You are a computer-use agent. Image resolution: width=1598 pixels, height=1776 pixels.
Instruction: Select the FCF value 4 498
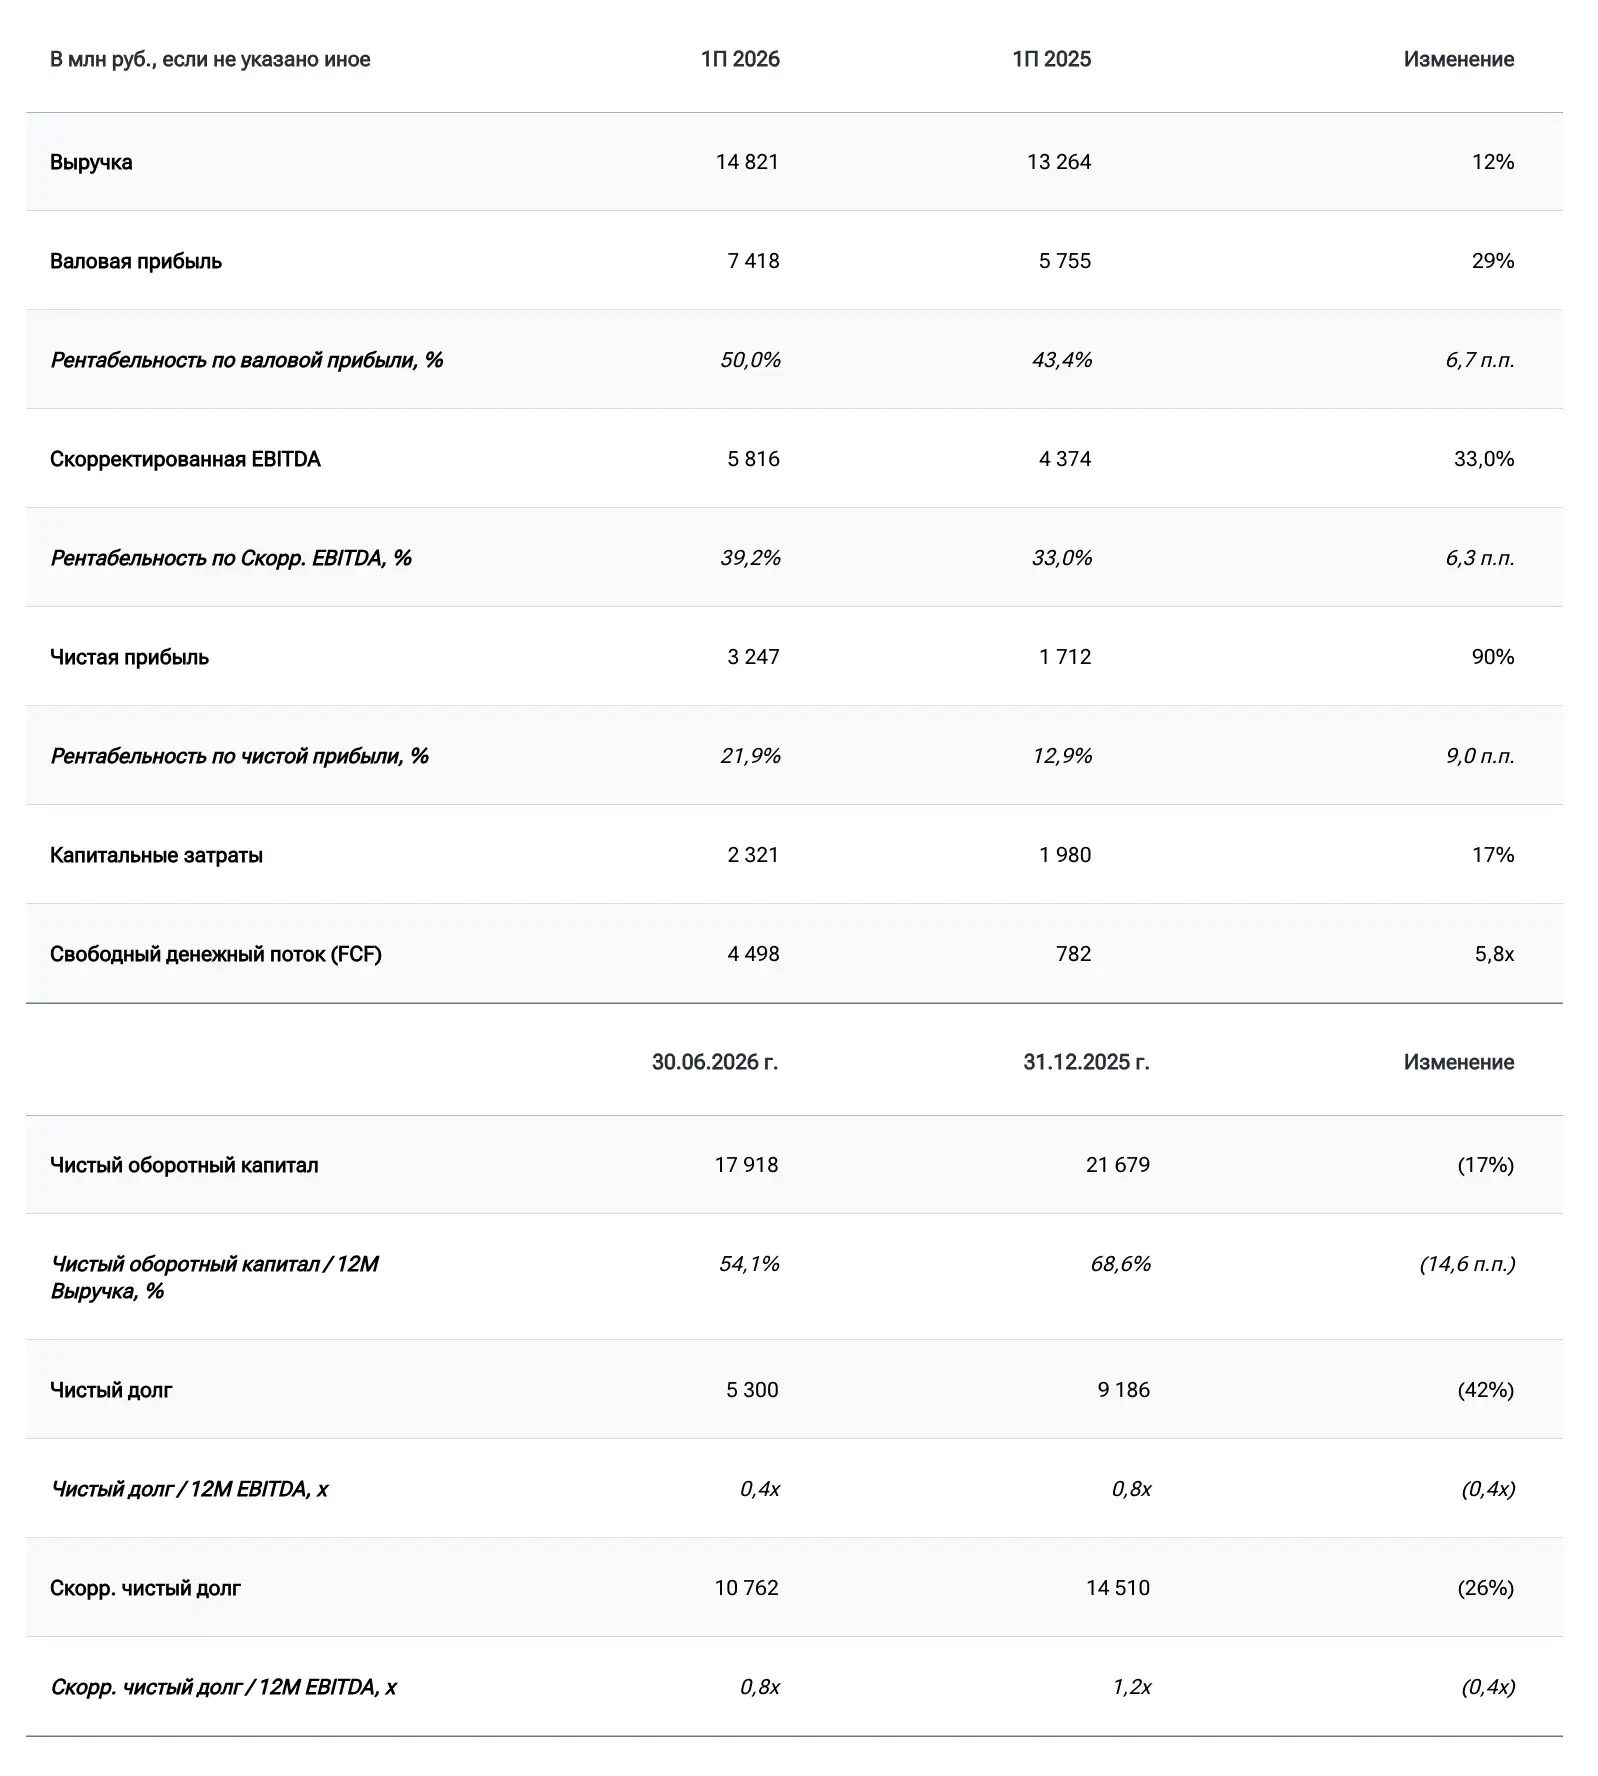(753, 954)
